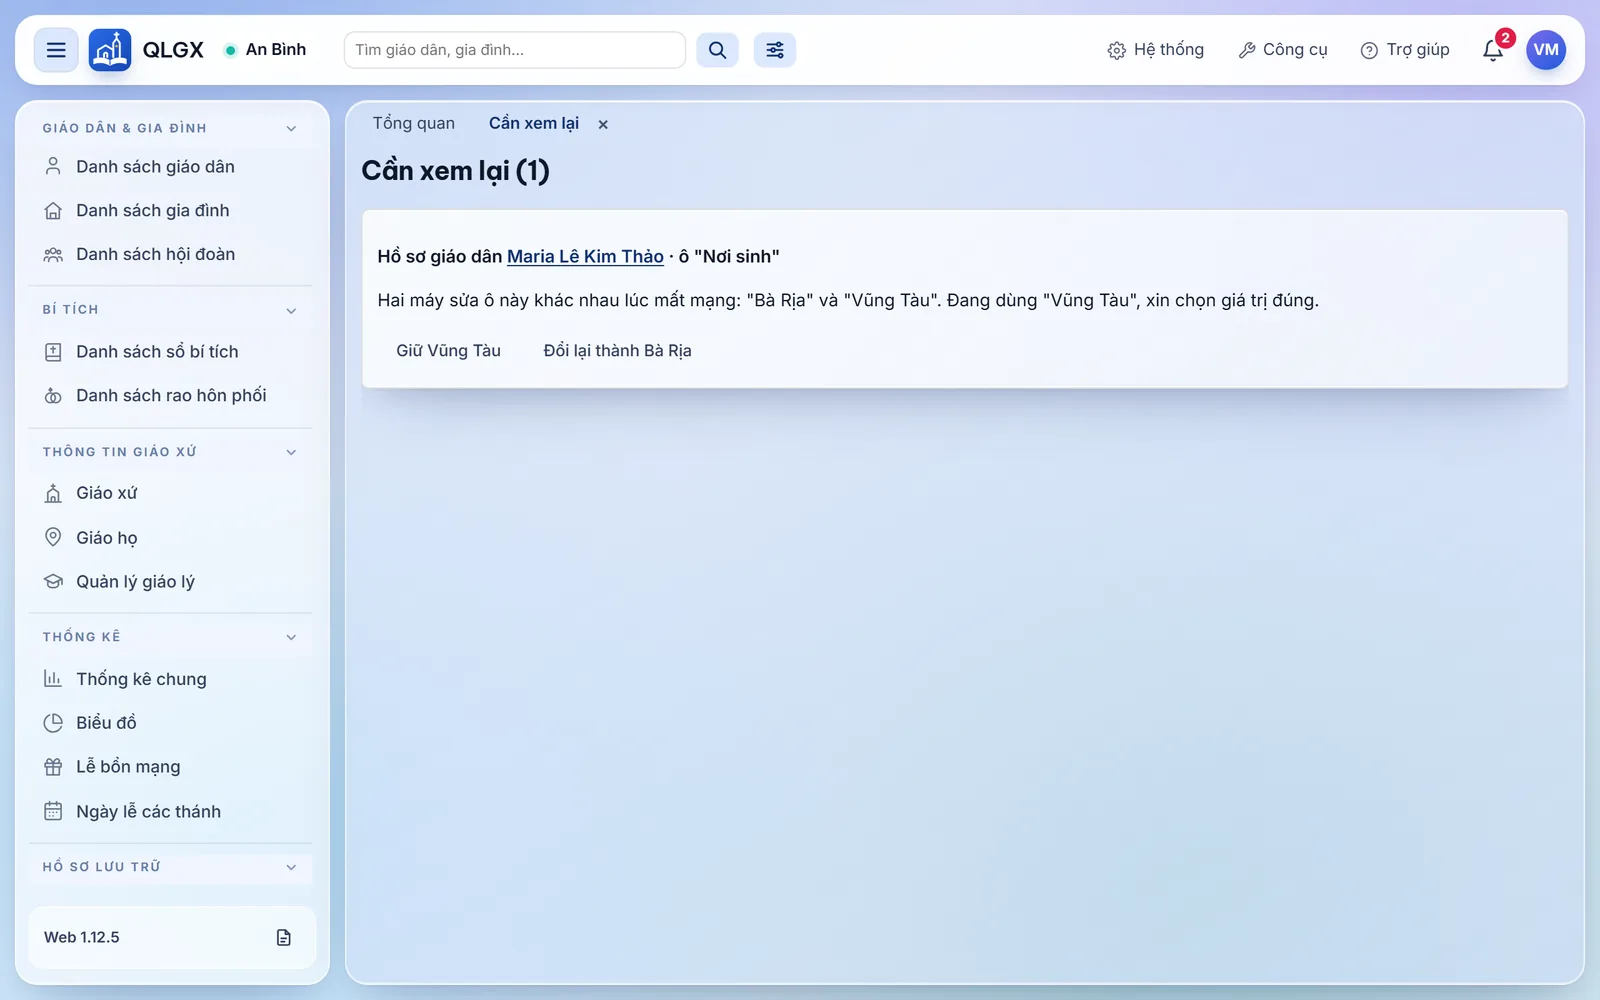1600x1000 pixels.
Task: Switch to Tổng quan tab
Action: (414, 124)
